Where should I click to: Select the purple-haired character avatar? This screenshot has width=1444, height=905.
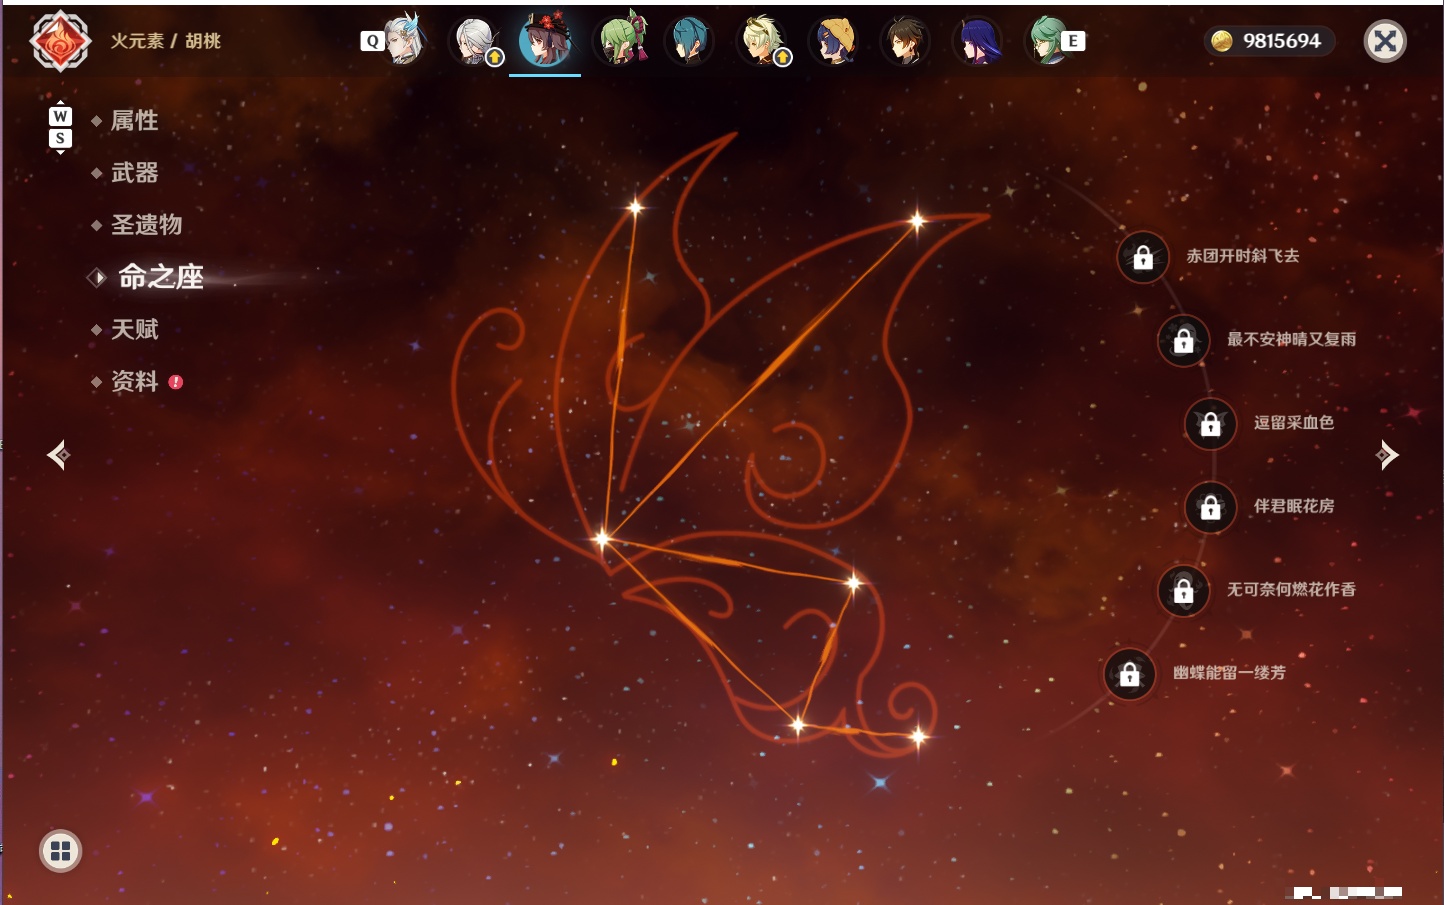977,41
